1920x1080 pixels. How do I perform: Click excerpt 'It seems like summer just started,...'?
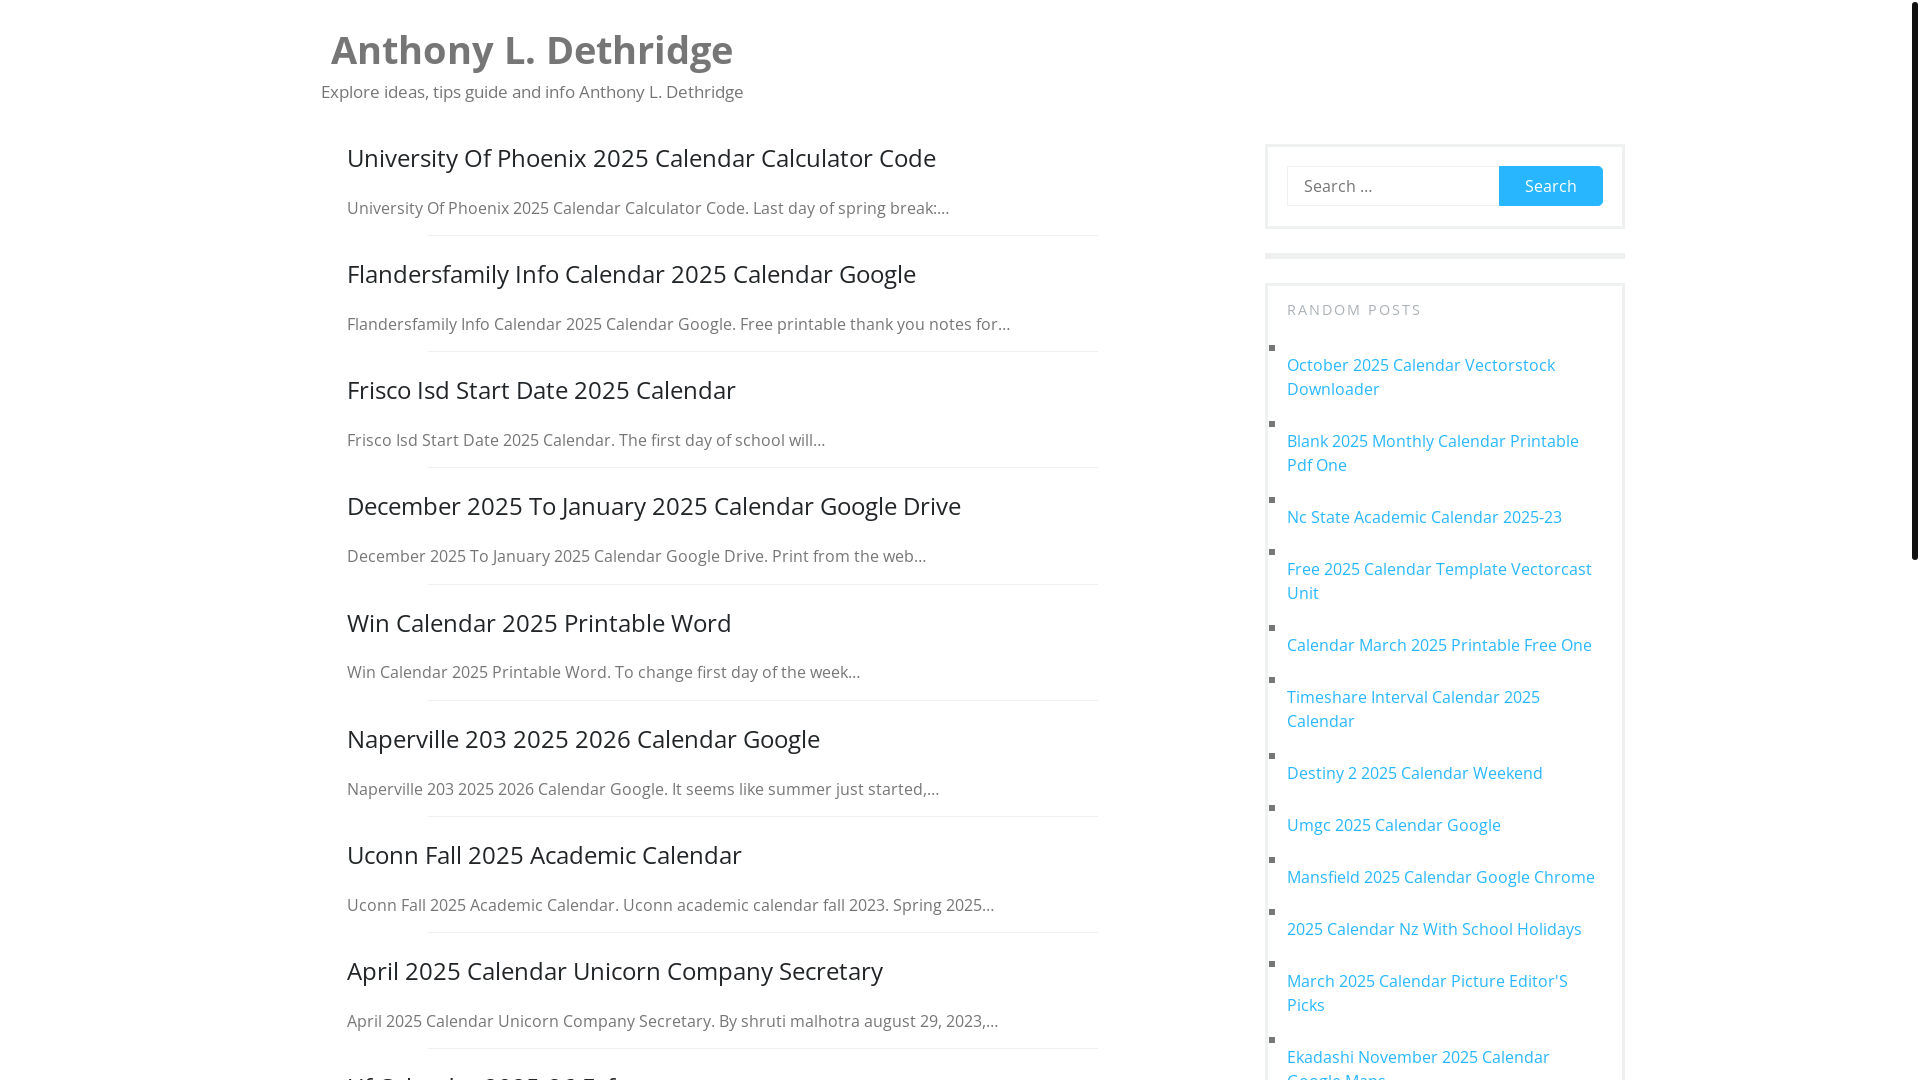coord(804,789)
